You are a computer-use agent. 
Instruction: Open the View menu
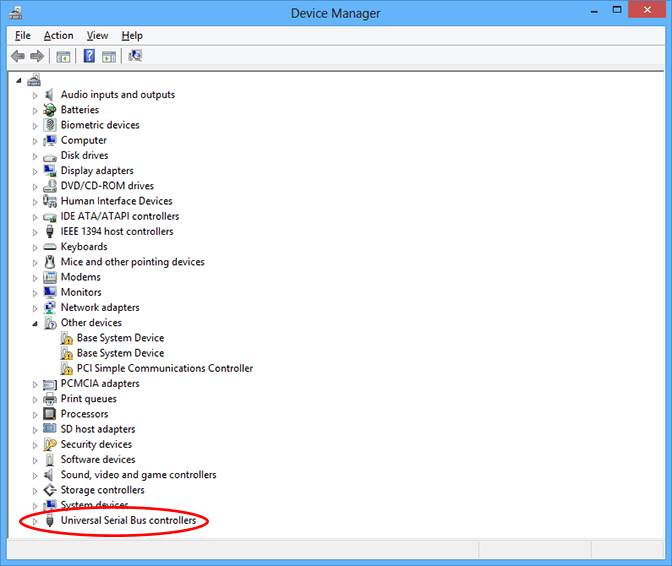(97, 36)
